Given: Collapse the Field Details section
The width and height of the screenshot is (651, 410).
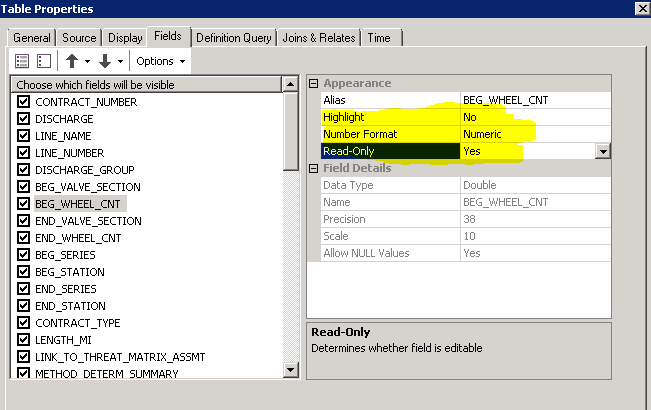Looking at the screenshot, I should [x=314, y=168].
